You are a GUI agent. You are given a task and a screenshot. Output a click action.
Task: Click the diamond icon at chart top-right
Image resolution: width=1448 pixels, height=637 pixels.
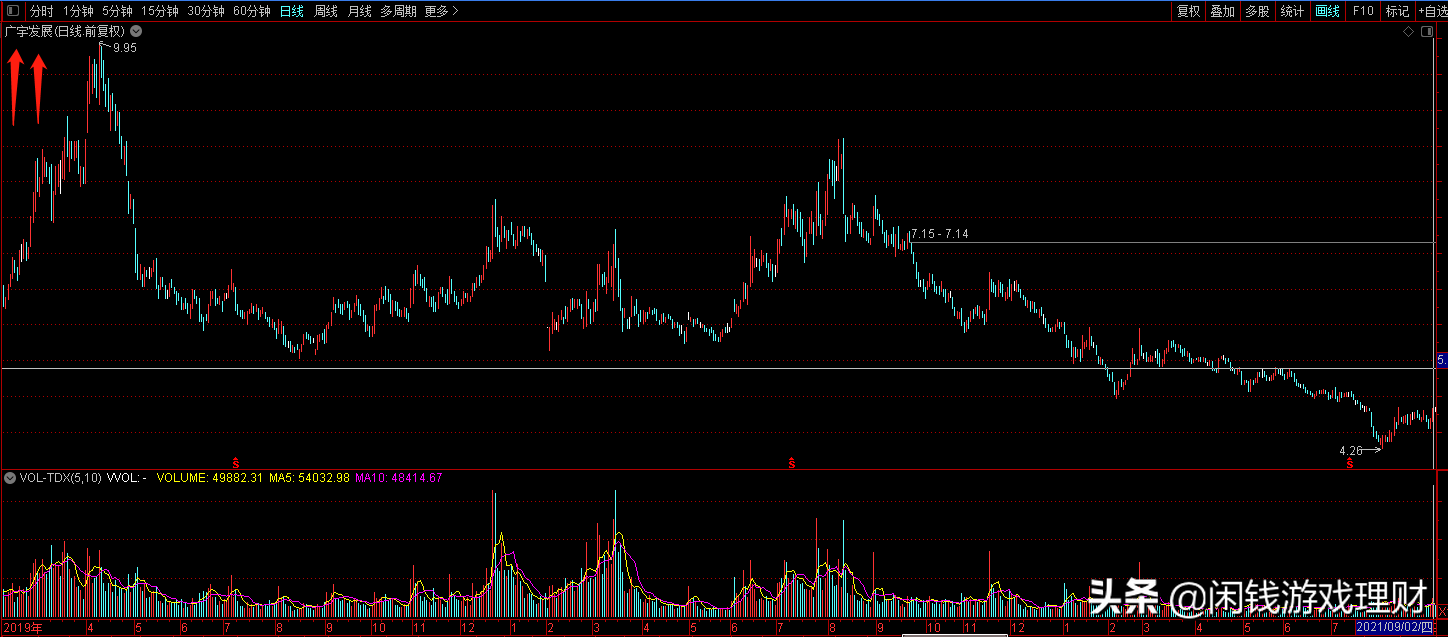1408,32
